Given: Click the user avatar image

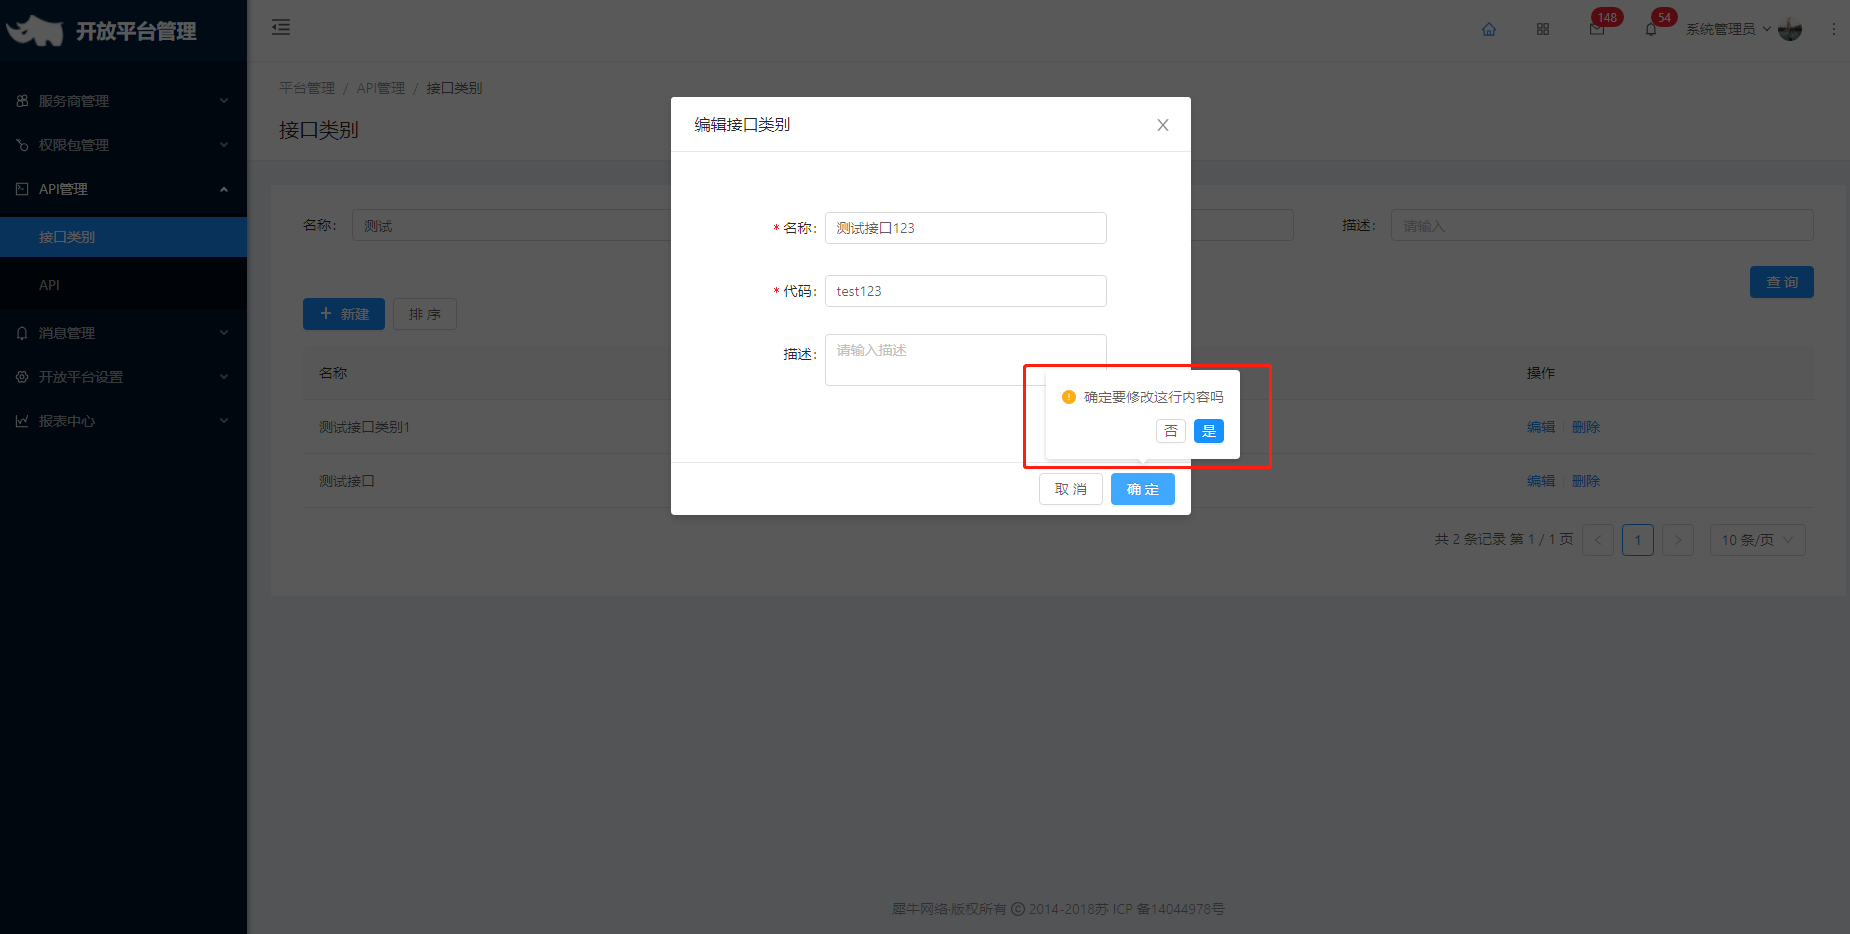Looking at the screenshot, I should [x=1790, y=29].
